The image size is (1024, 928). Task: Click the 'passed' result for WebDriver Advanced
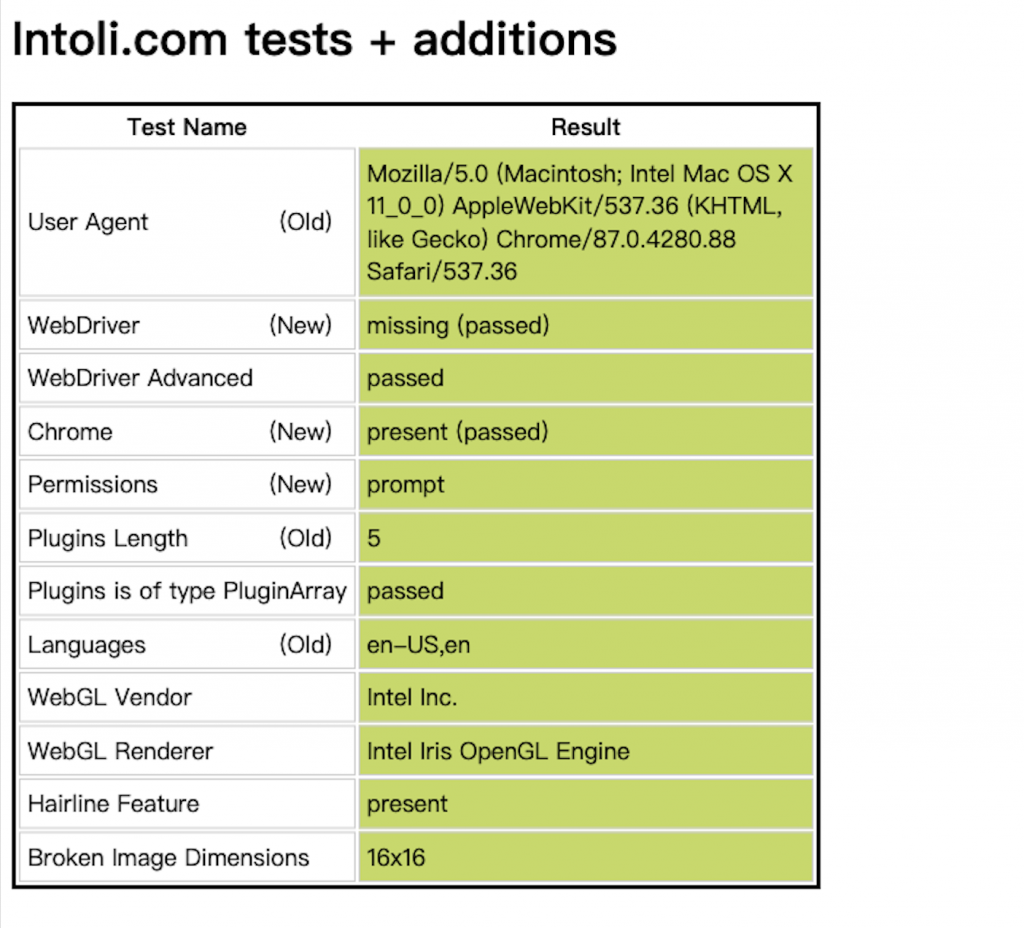click(405, 378)
